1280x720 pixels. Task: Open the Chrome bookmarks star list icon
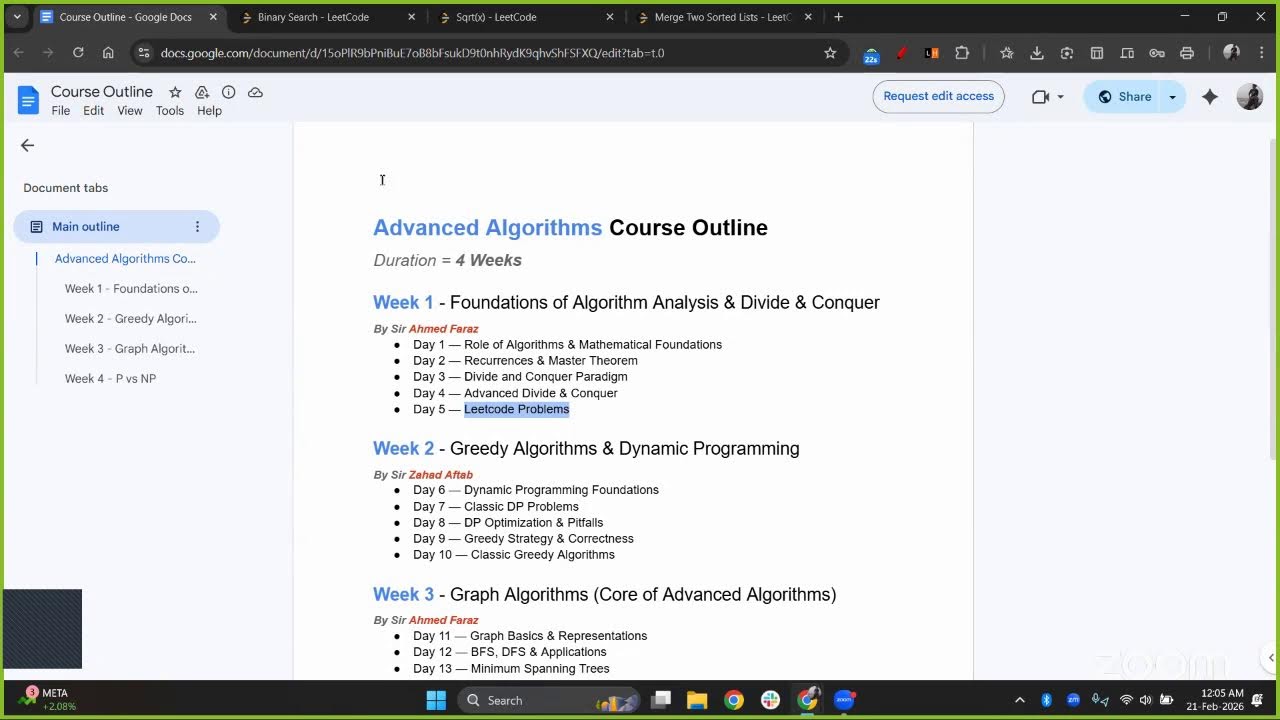(1007, 53)
